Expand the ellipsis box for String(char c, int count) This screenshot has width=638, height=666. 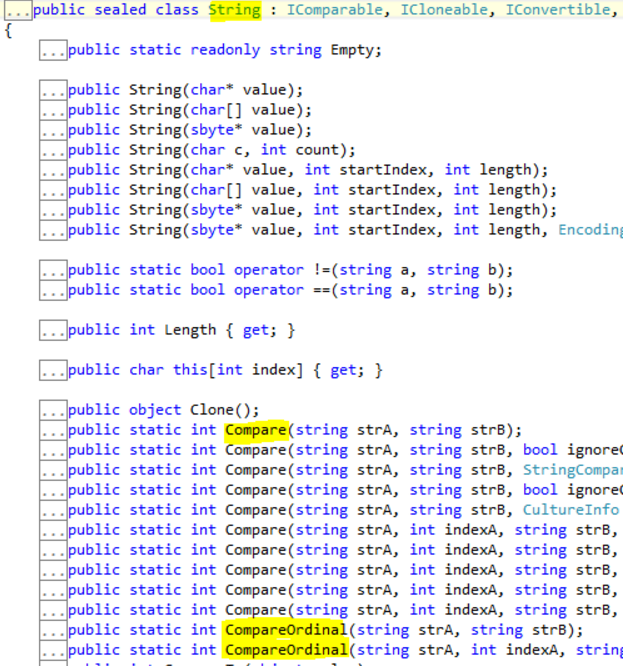[53, 150]
